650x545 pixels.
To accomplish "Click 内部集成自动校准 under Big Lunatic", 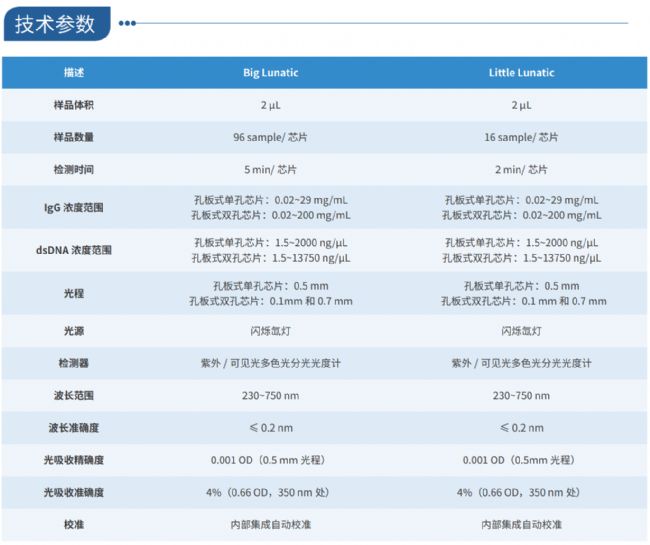I will click(x=270, y=525).
